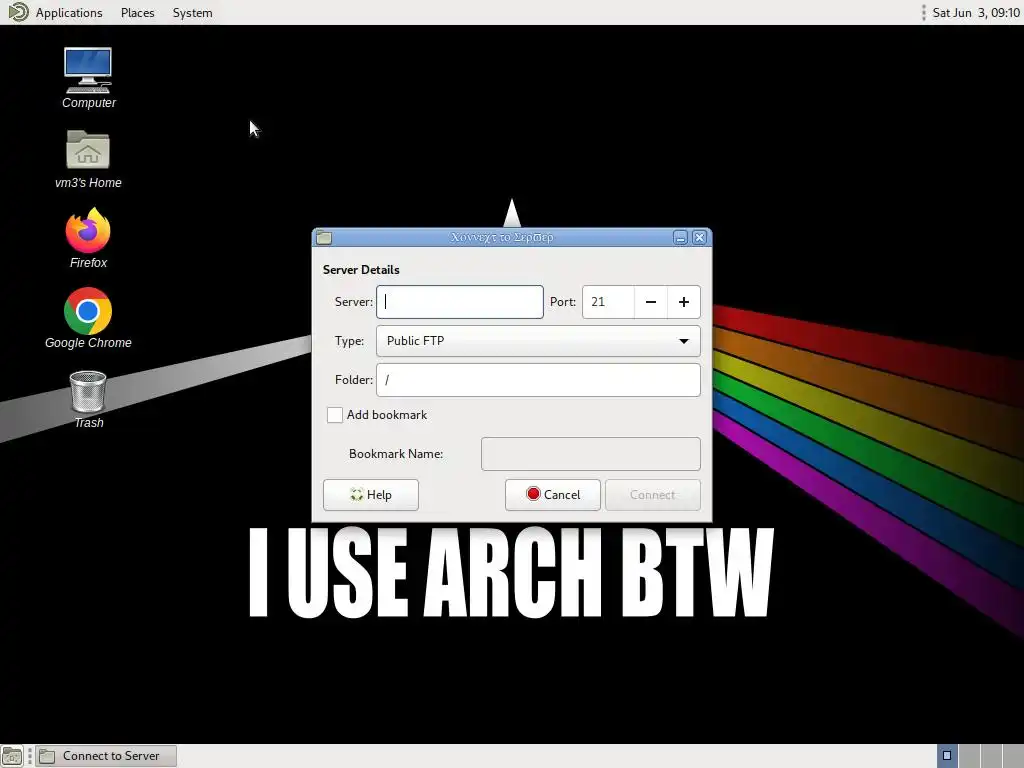The width and height of the screenshot is (1024, 768).
Task: Enable the Add bookmark checkbox
Action: [334, 415]
